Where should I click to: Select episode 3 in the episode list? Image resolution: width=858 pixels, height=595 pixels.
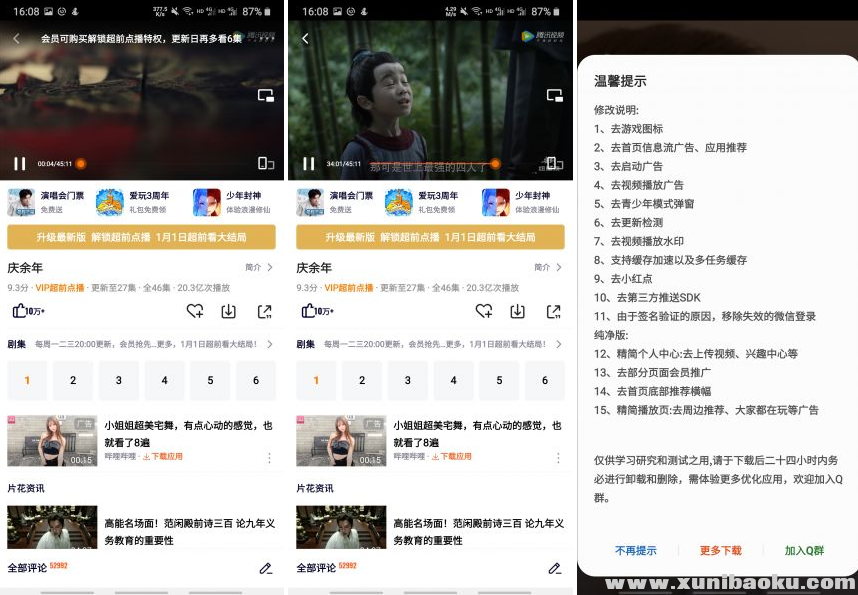pos(118,381)
